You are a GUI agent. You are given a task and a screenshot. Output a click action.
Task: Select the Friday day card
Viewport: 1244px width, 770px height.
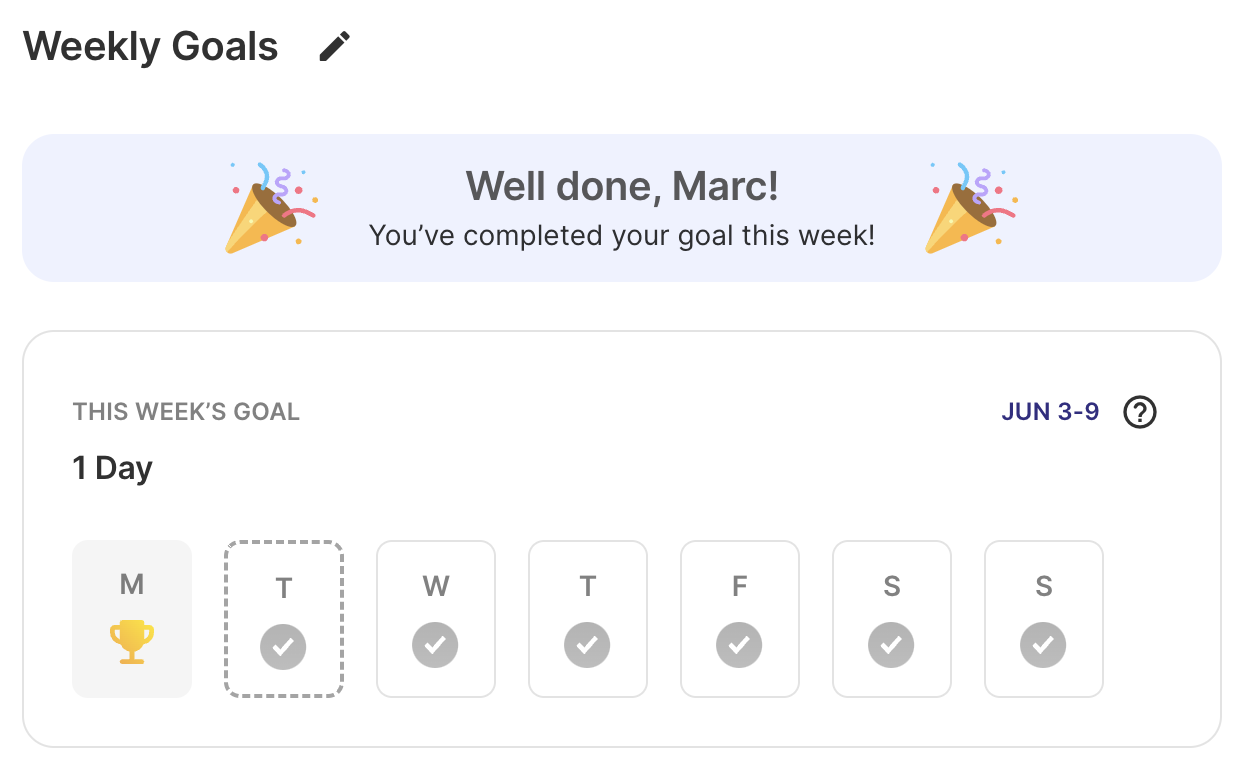(740, 619)
